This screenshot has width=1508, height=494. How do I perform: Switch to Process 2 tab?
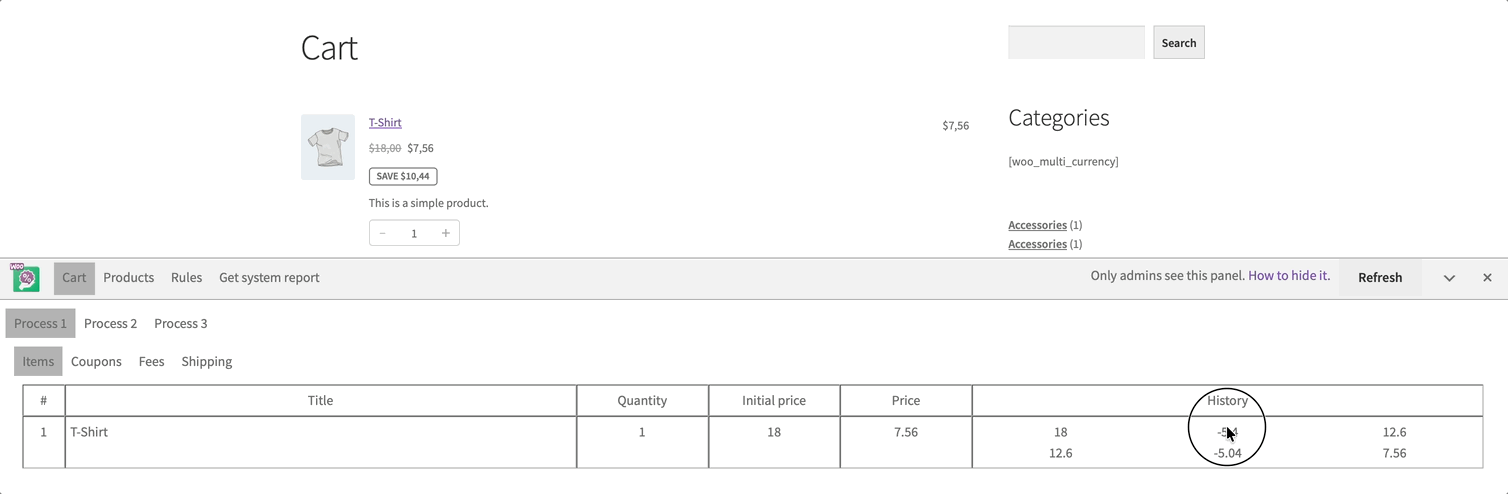[110, 324]
